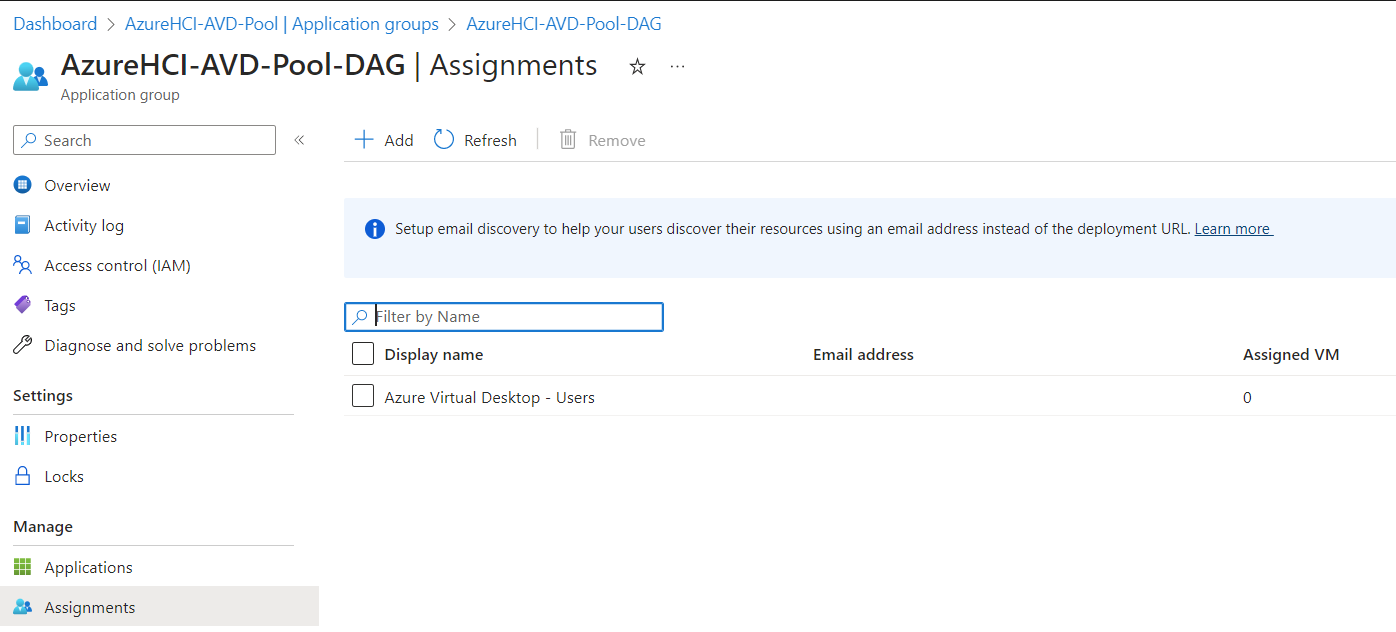
Task: Select the Tags icon
Action: 22,305
